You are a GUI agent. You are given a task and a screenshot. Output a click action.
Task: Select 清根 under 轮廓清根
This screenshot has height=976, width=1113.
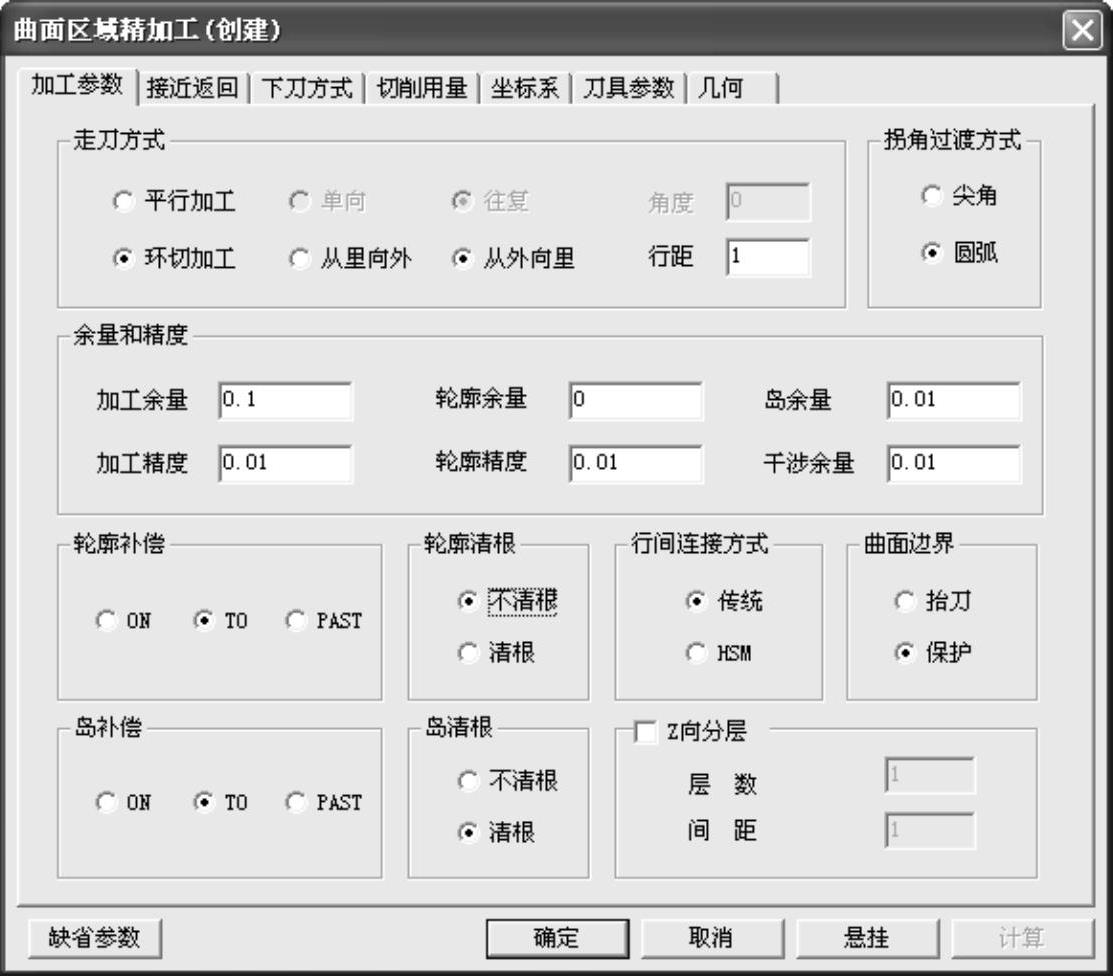coord(468,653)
